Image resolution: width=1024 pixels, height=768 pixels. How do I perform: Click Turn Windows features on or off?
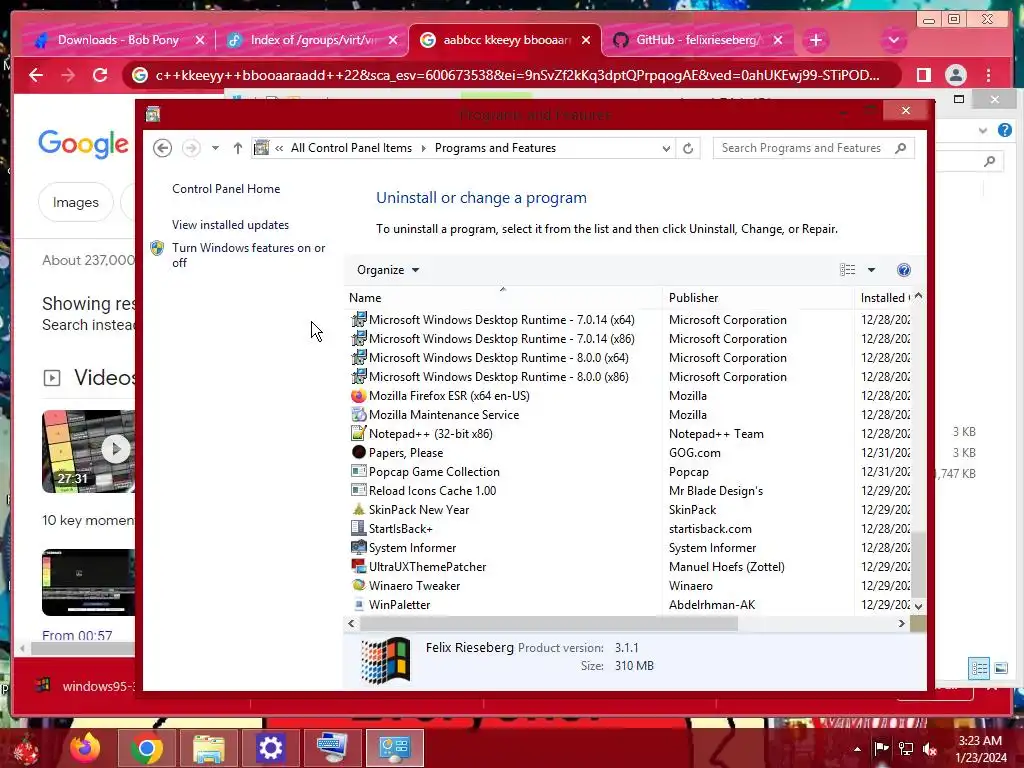(248, 255)
